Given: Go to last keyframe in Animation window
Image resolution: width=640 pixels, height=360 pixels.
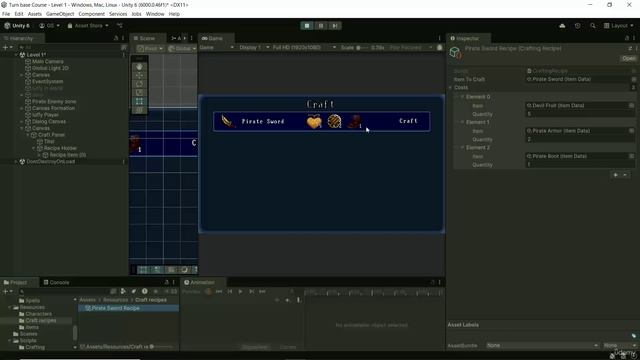Looking at the screenshot, I should (x=262, y=291).
